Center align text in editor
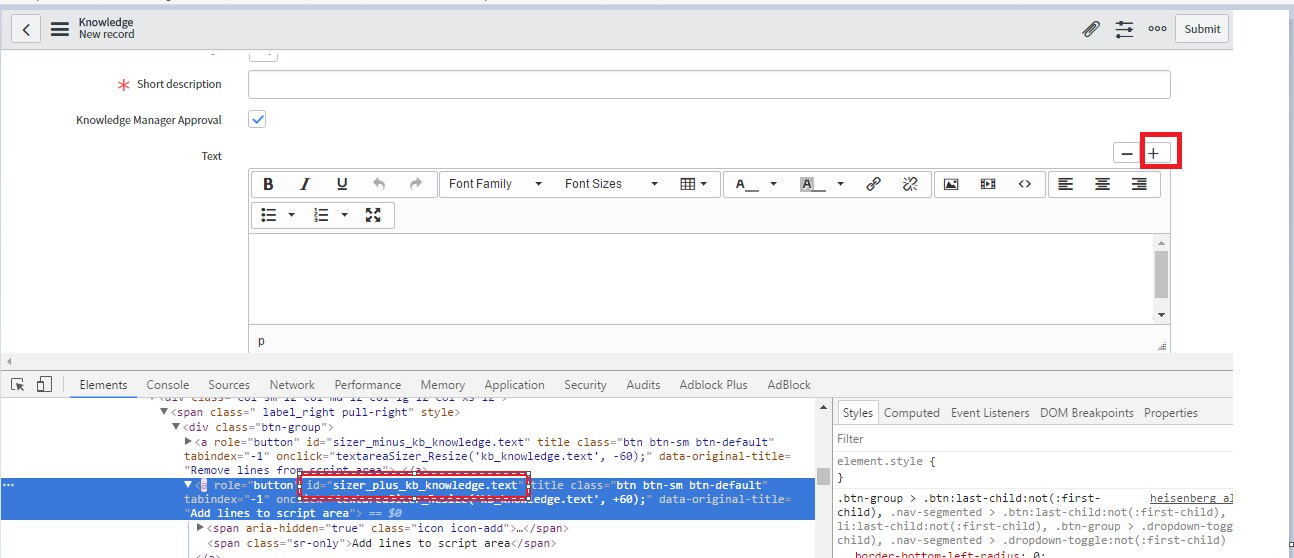Screen dimensions: 1294x558 [x=1102, y=184]
